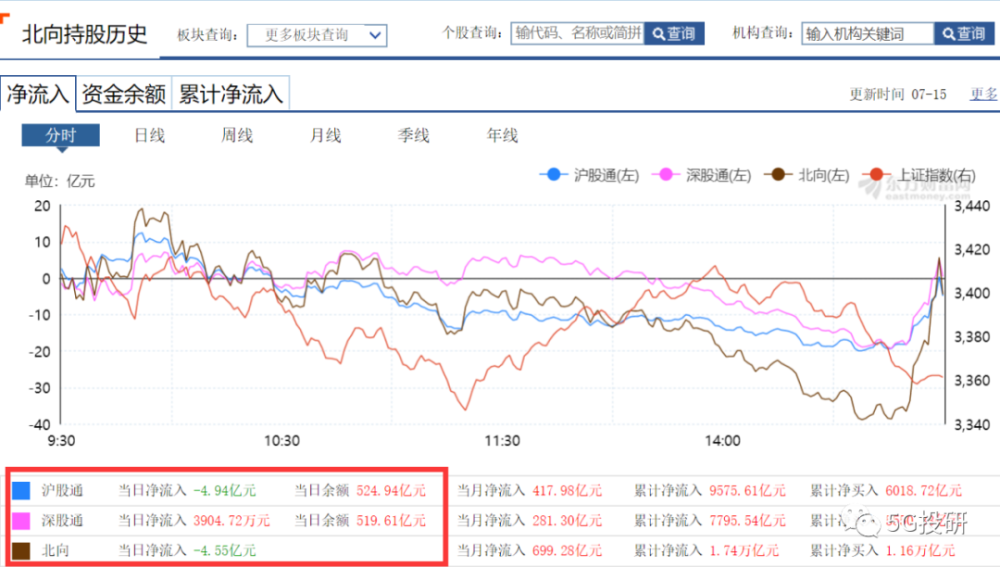Open the 更多 link

(x=983, y=94)
